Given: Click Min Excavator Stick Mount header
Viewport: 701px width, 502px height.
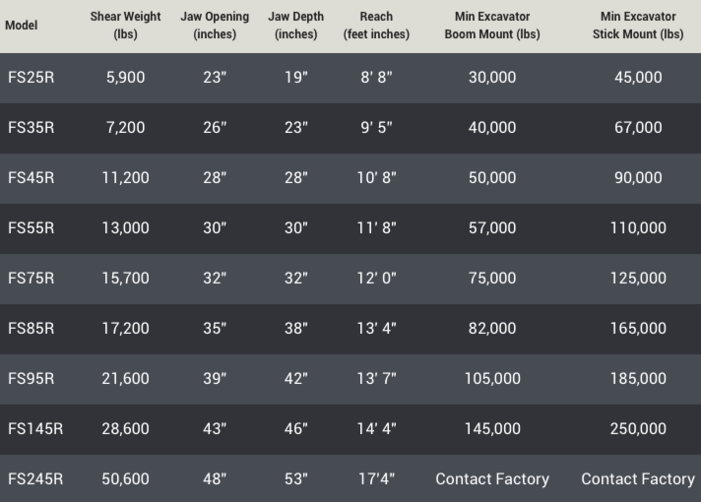Looking at the screenshot, I should [x=638, y=25].
